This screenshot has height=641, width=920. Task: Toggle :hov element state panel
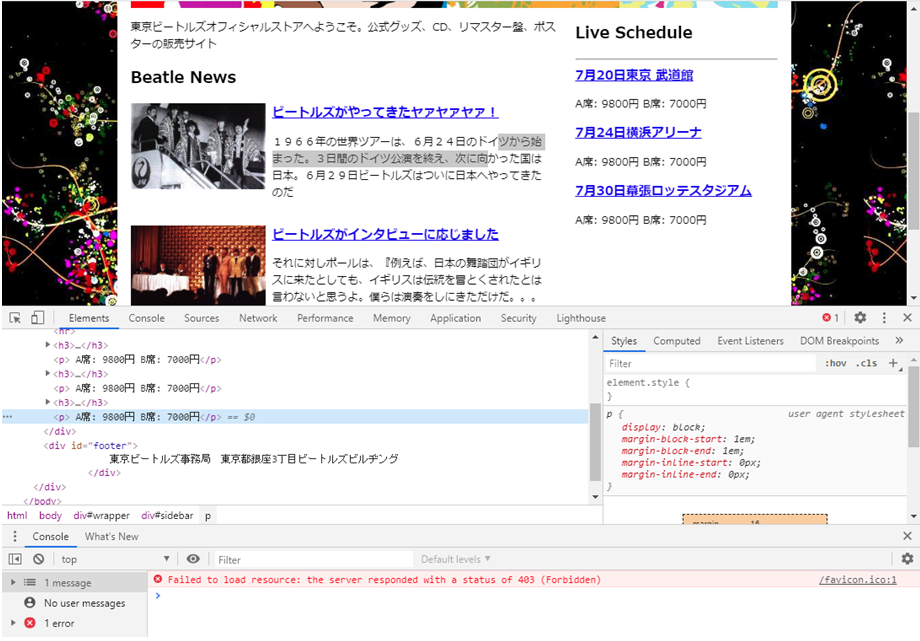coord(836,363)
